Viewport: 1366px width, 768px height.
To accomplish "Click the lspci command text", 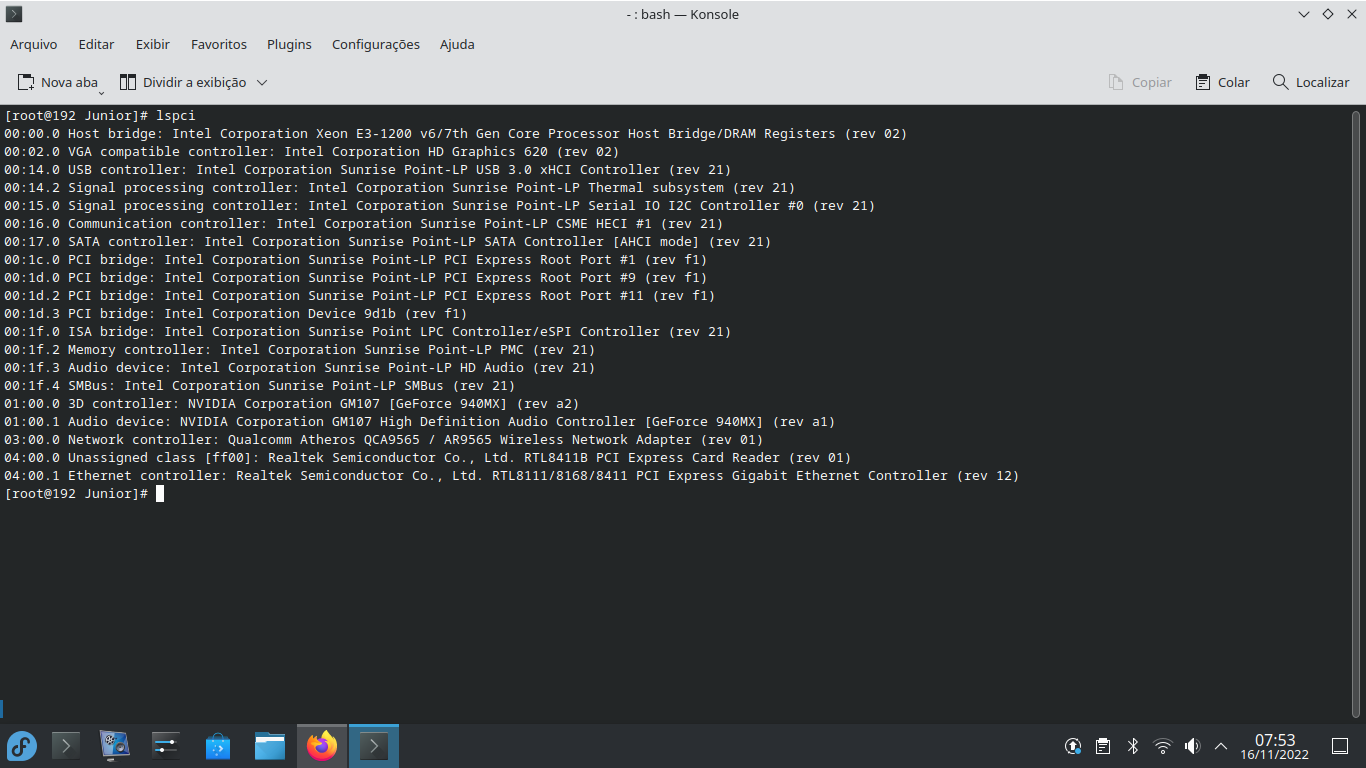I will [176, 116].
